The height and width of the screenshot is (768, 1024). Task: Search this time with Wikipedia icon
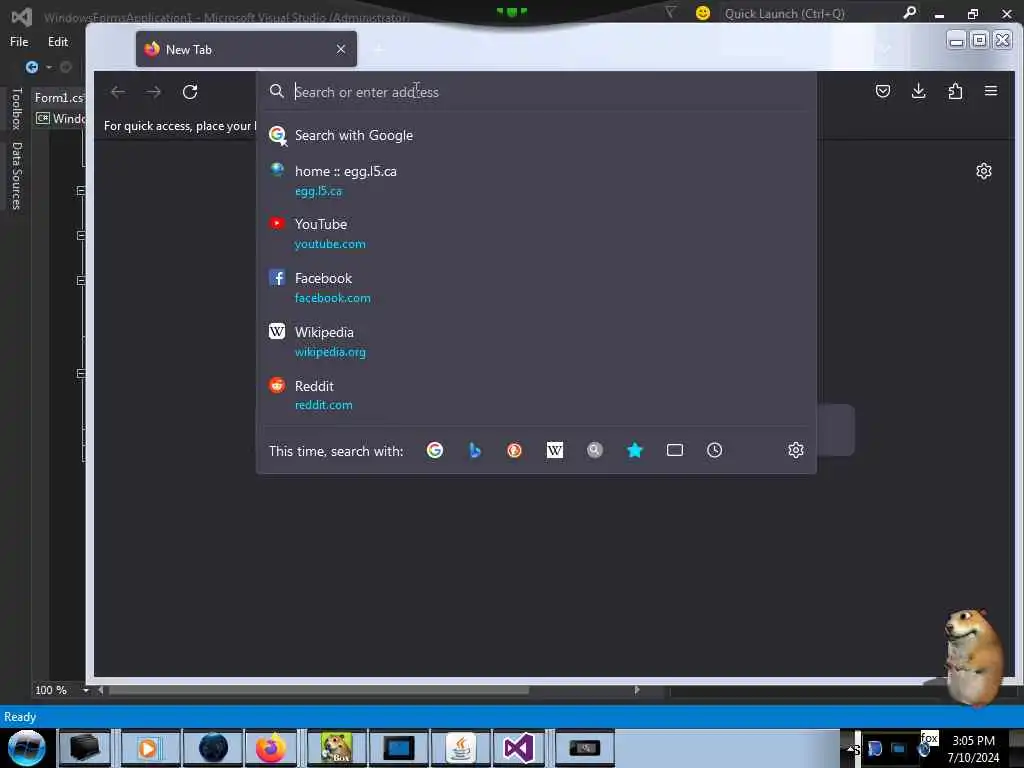click(554, 450)
